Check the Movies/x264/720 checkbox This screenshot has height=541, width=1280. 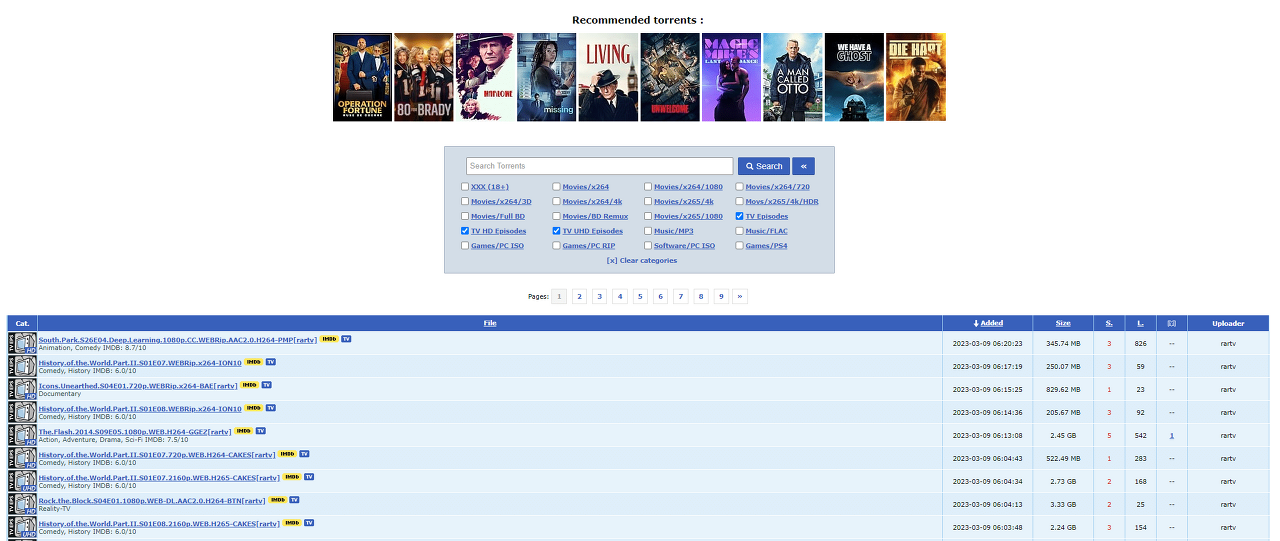(739, 187)
